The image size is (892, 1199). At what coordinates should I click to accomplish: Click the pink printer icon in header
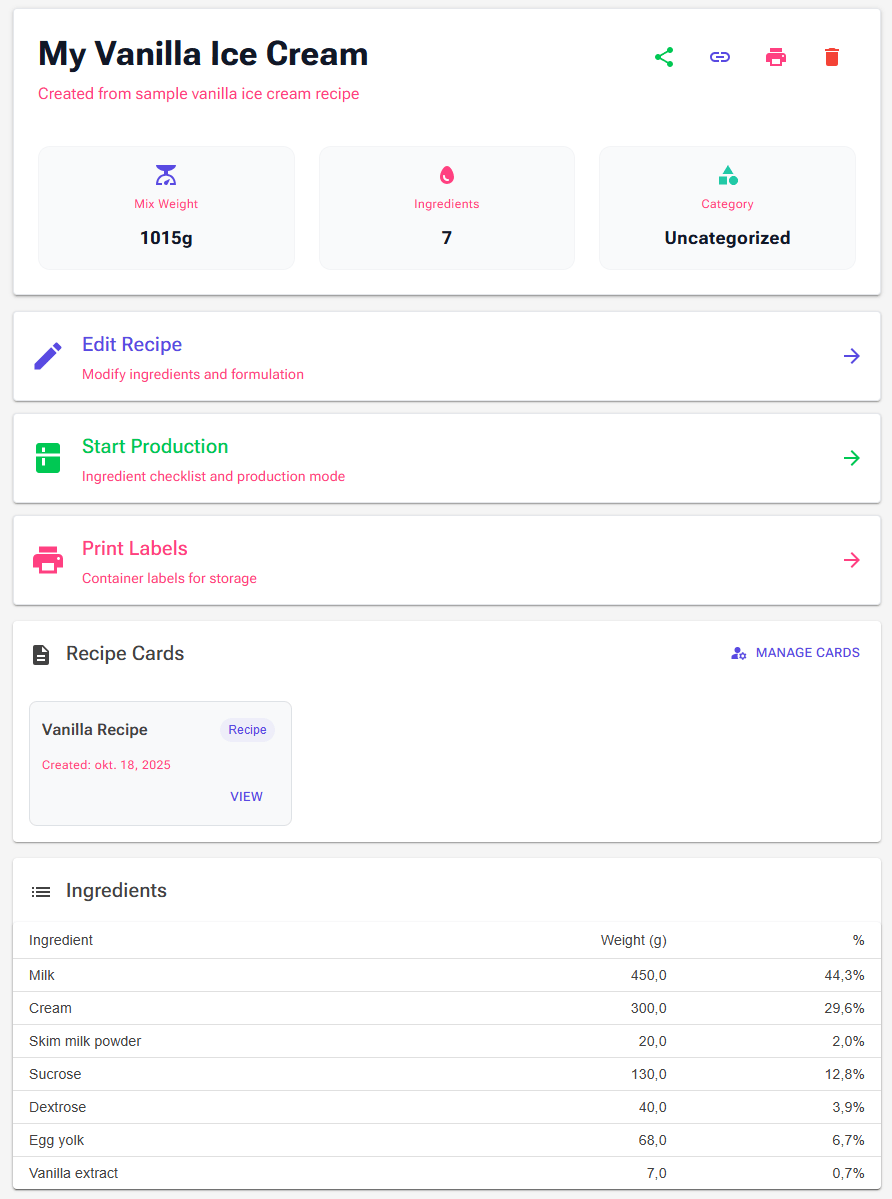point(776,57)
